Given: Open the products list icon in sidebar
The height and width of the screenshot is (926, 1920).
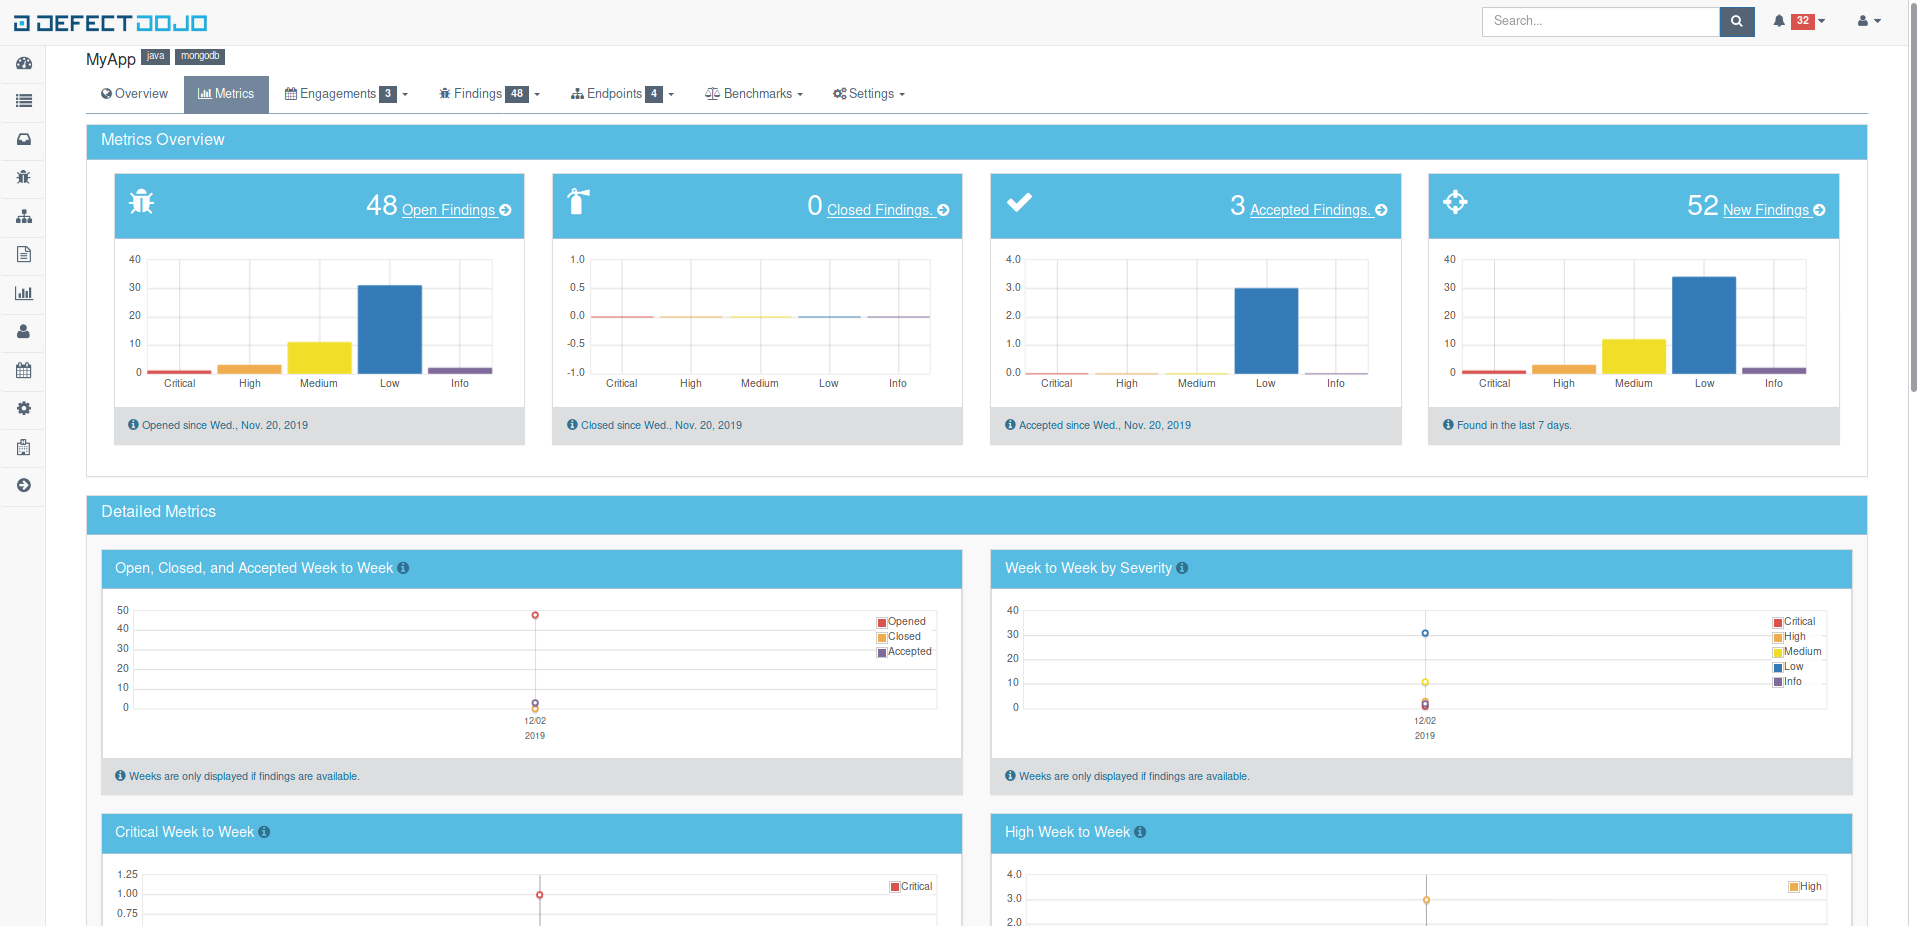Looking at the screenshot, I should tap(24, 101).
